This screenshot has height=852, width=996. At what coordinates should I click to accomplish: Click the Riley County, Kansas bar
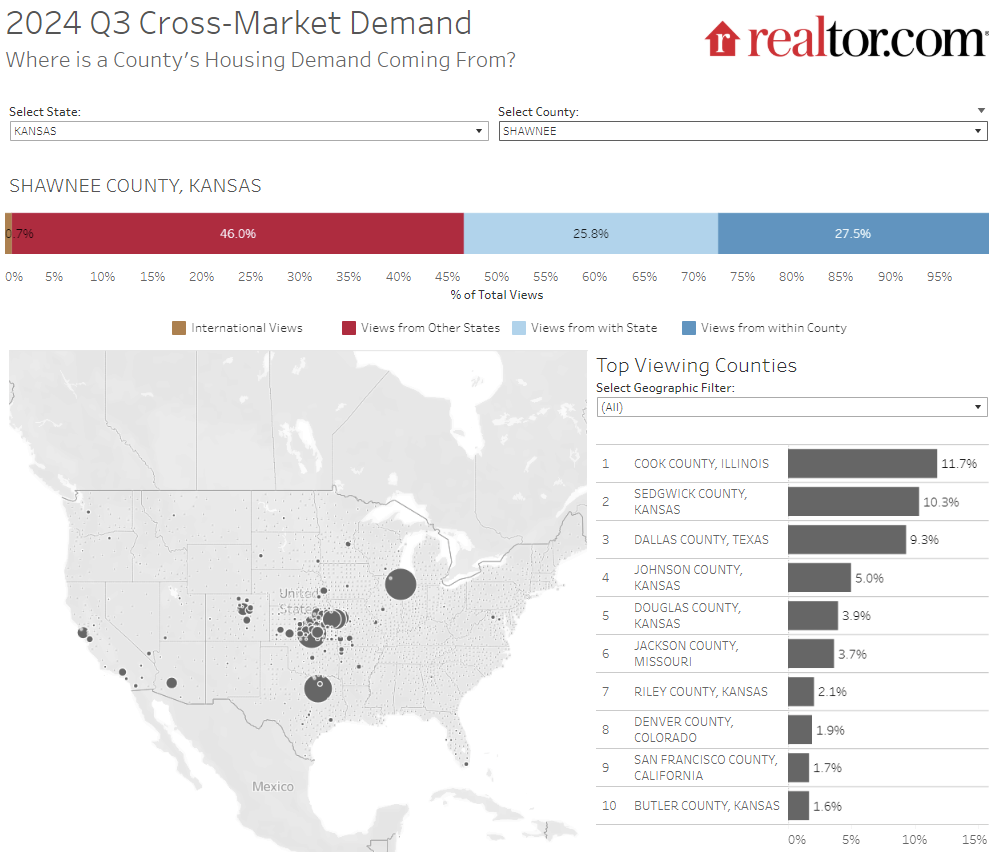801,691
